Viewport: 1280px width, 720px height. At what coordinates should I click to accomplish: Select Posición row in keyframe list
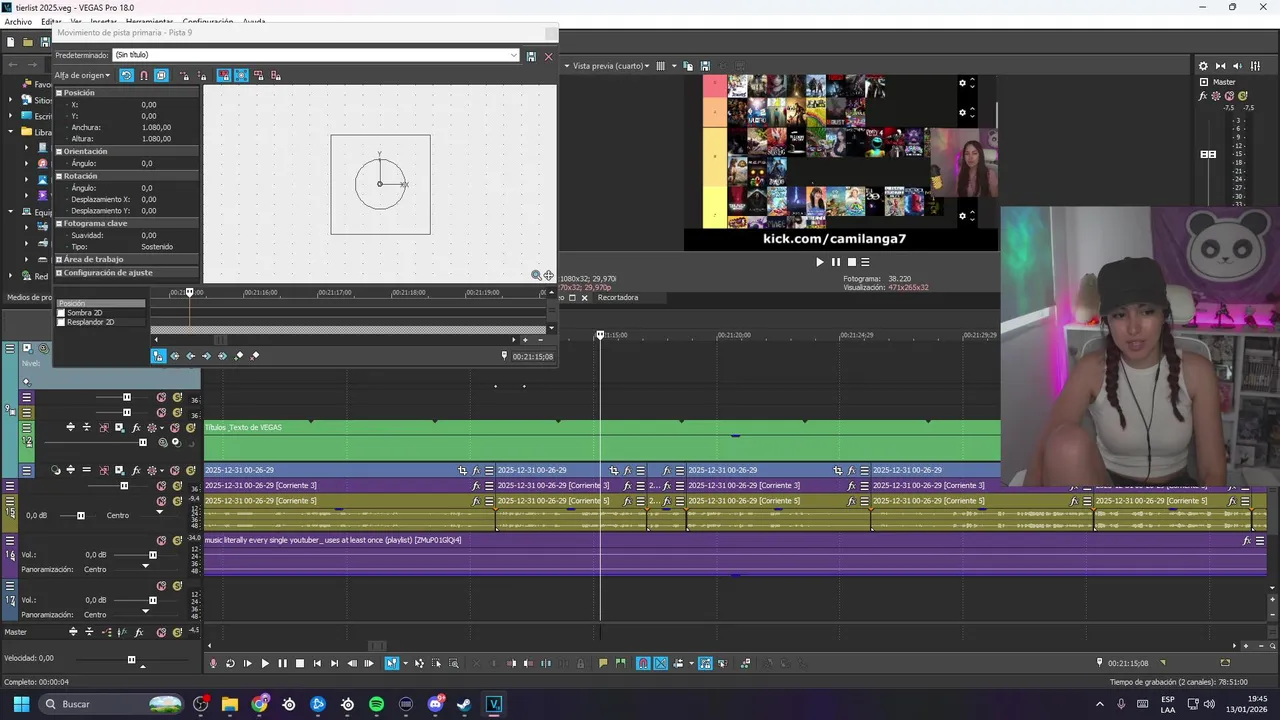(100, 303)
